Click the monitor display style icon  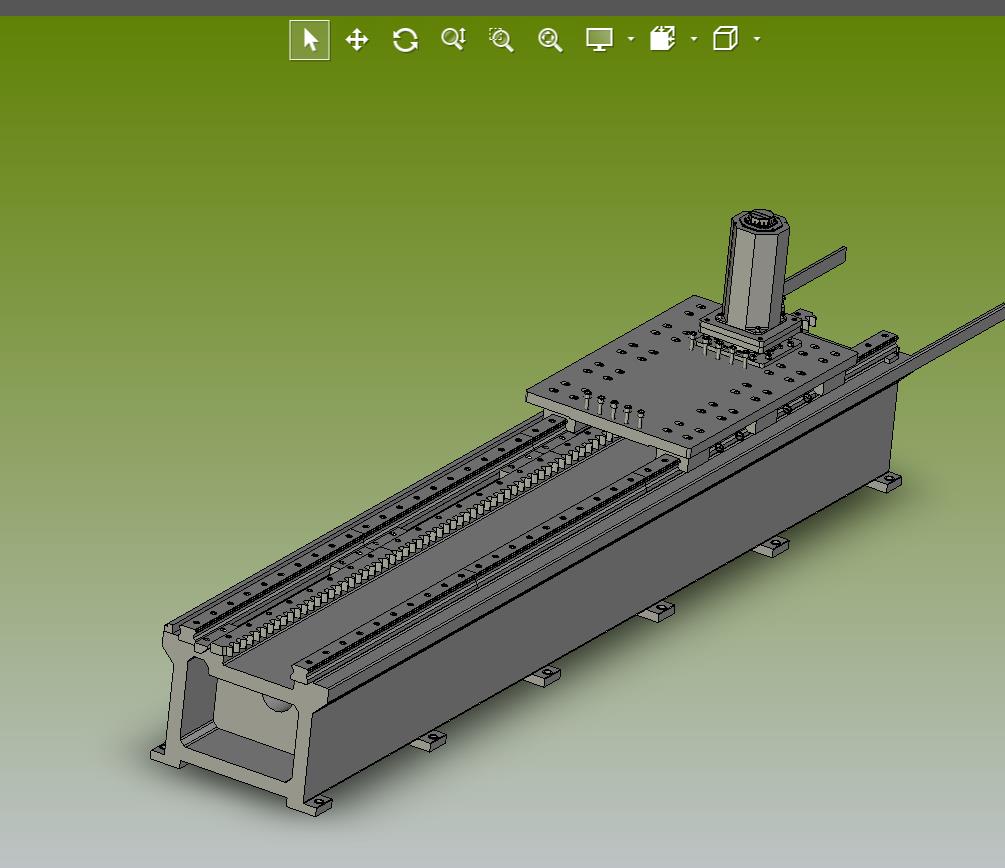tap(599, 40)
